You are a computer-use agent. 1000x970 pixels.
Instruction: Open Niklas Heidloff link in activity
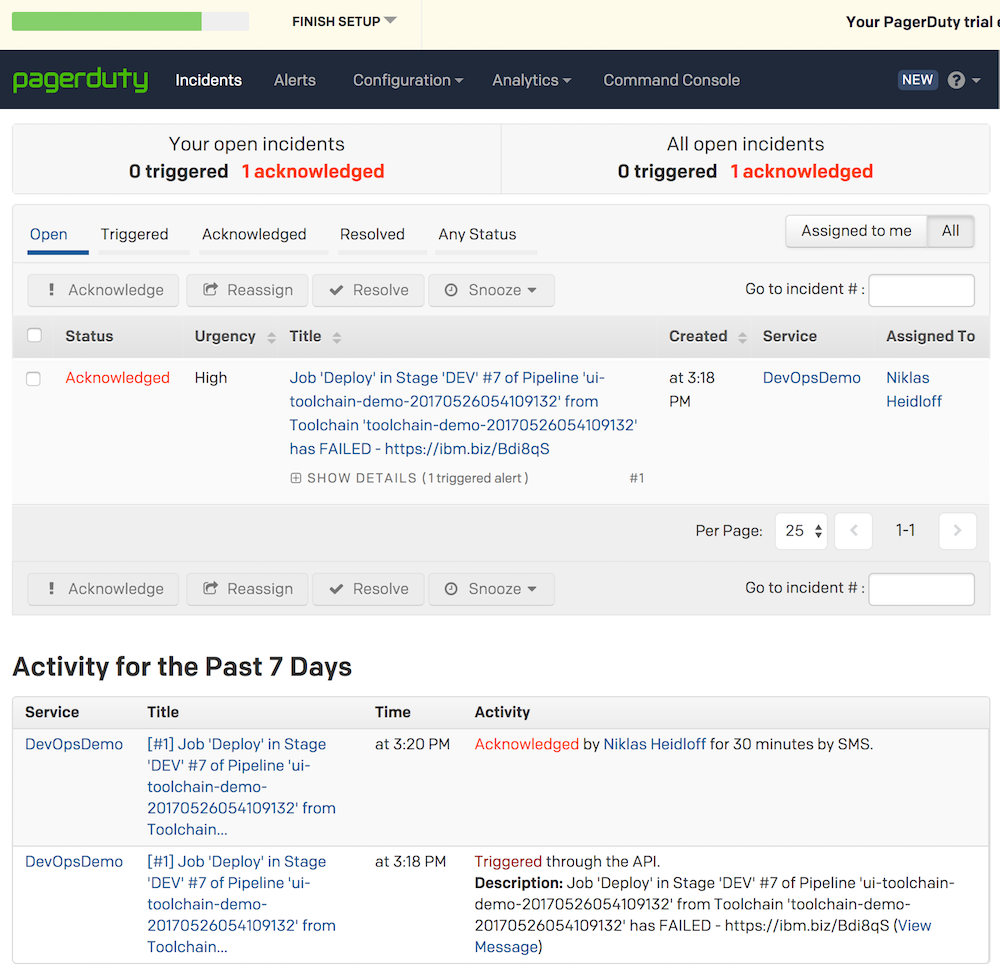[x=654, y=744]
